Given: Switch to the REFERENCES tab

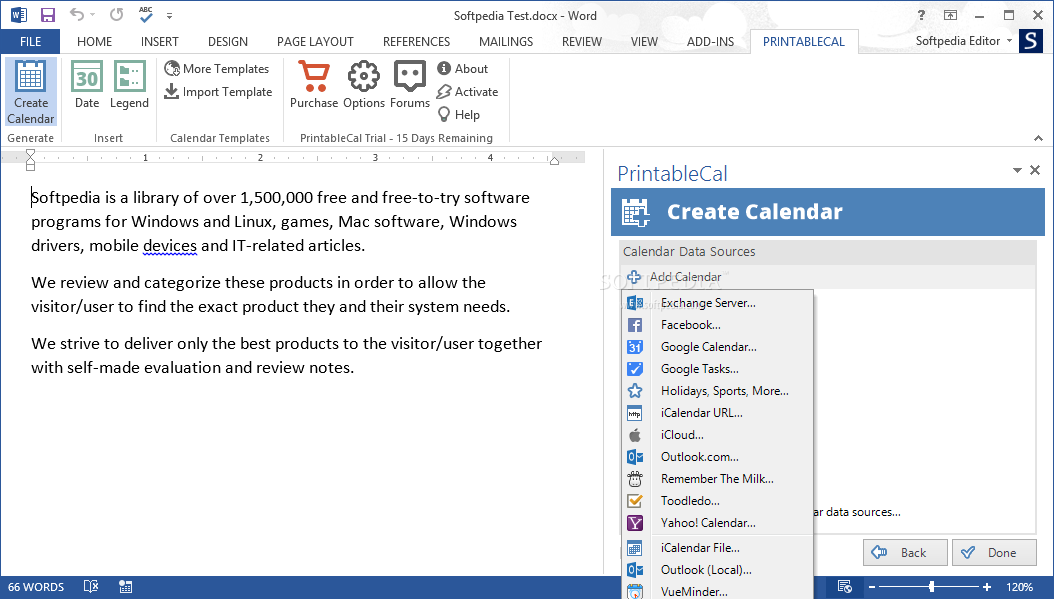Looking at the screenshot, I should click(416, 41).
